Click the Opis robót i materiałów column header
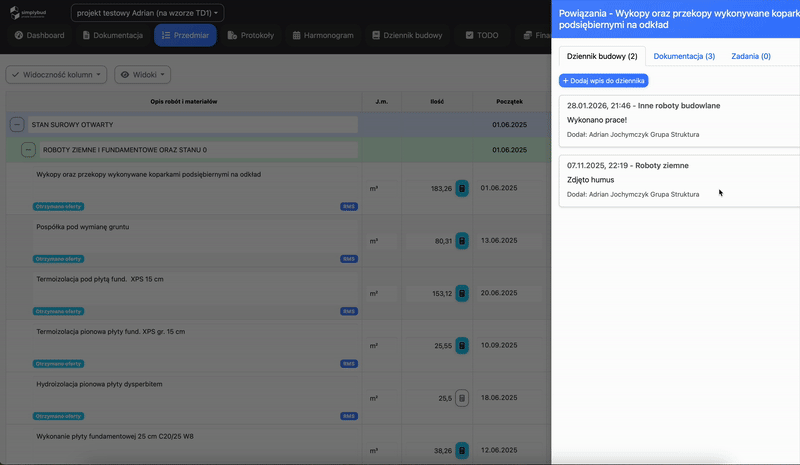 pos(184,102)
